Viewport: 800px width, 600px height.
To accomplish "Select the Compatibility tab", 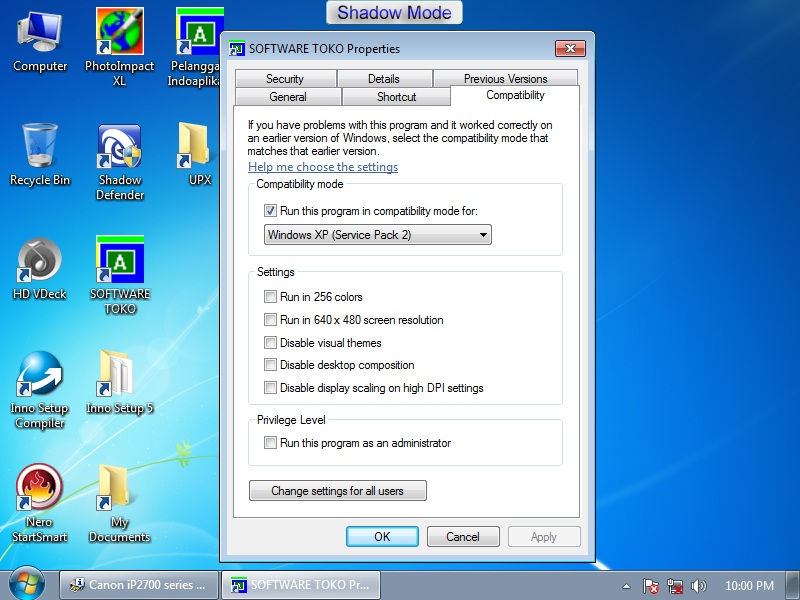I will [x=515, y=95].
